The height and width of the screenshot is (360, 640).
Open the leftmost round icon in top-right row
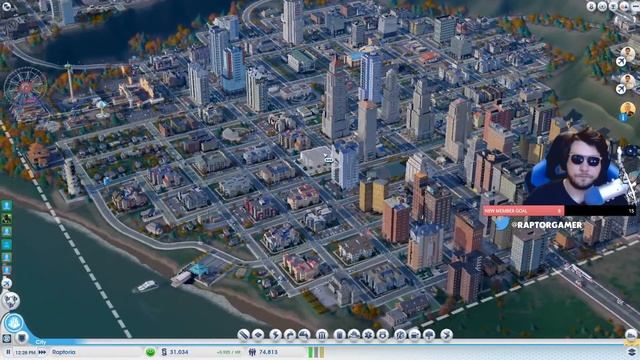tap(591, 6)
